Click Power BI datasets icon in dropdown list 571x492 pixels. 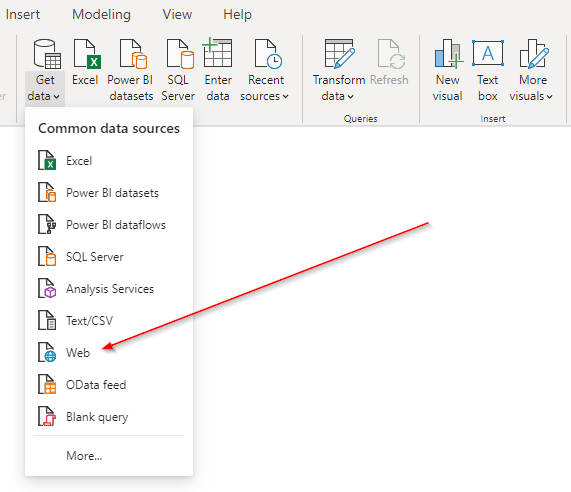coord(47,192)
